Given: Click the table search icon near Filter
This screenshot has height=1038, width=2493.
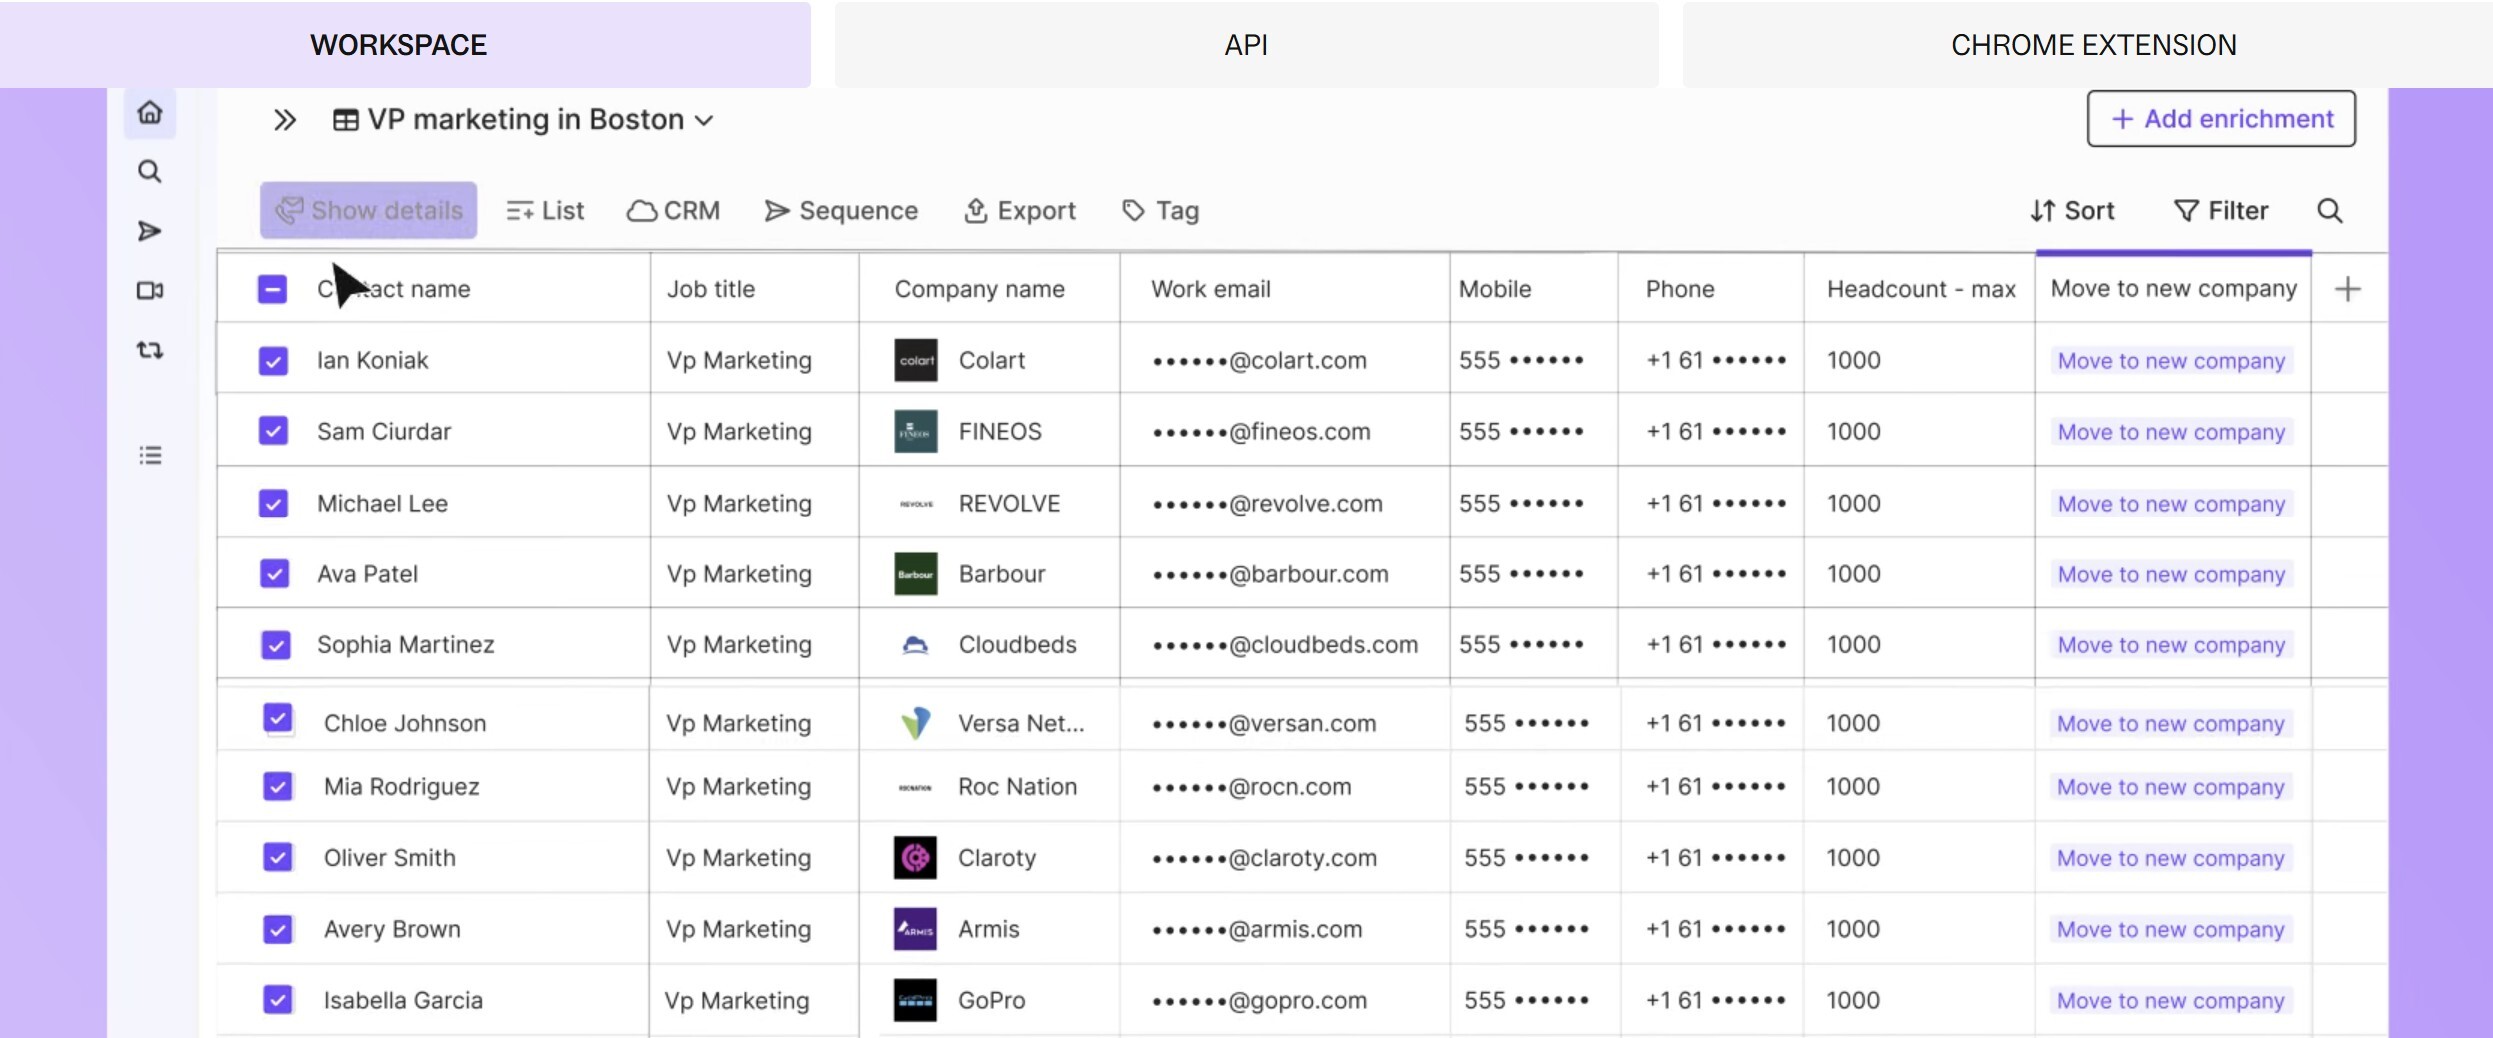Looking at the screenshot, I should (2330, 210).
